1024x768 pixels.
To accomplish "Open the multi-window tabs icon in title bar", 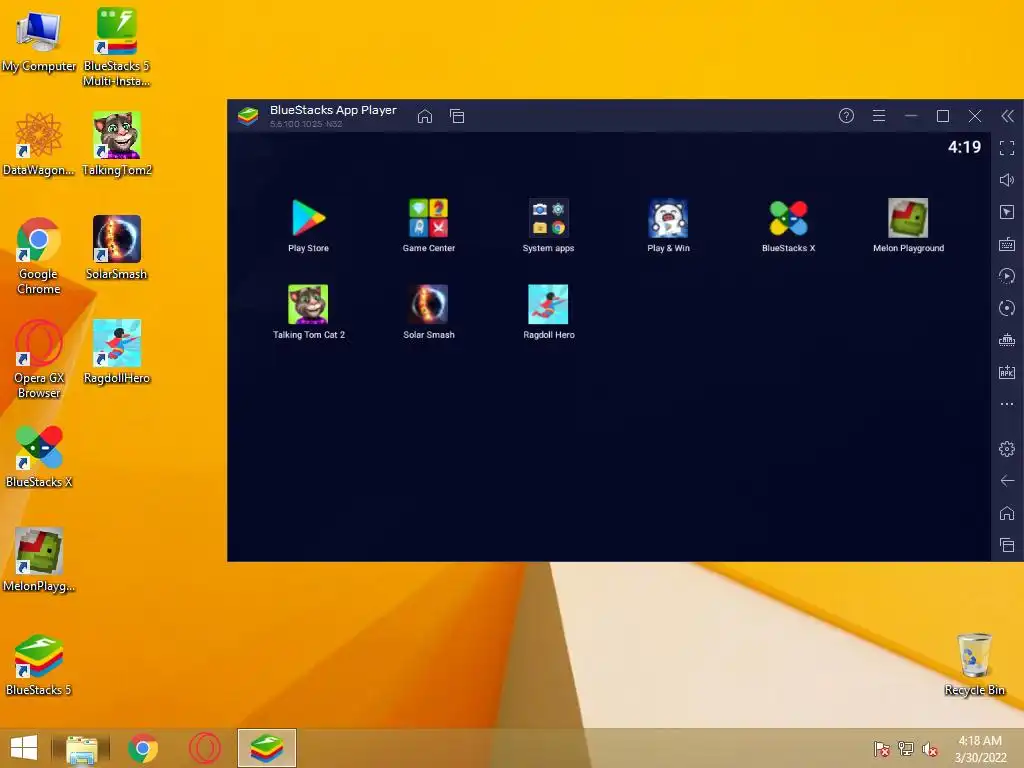I will (x=457, y=116).
